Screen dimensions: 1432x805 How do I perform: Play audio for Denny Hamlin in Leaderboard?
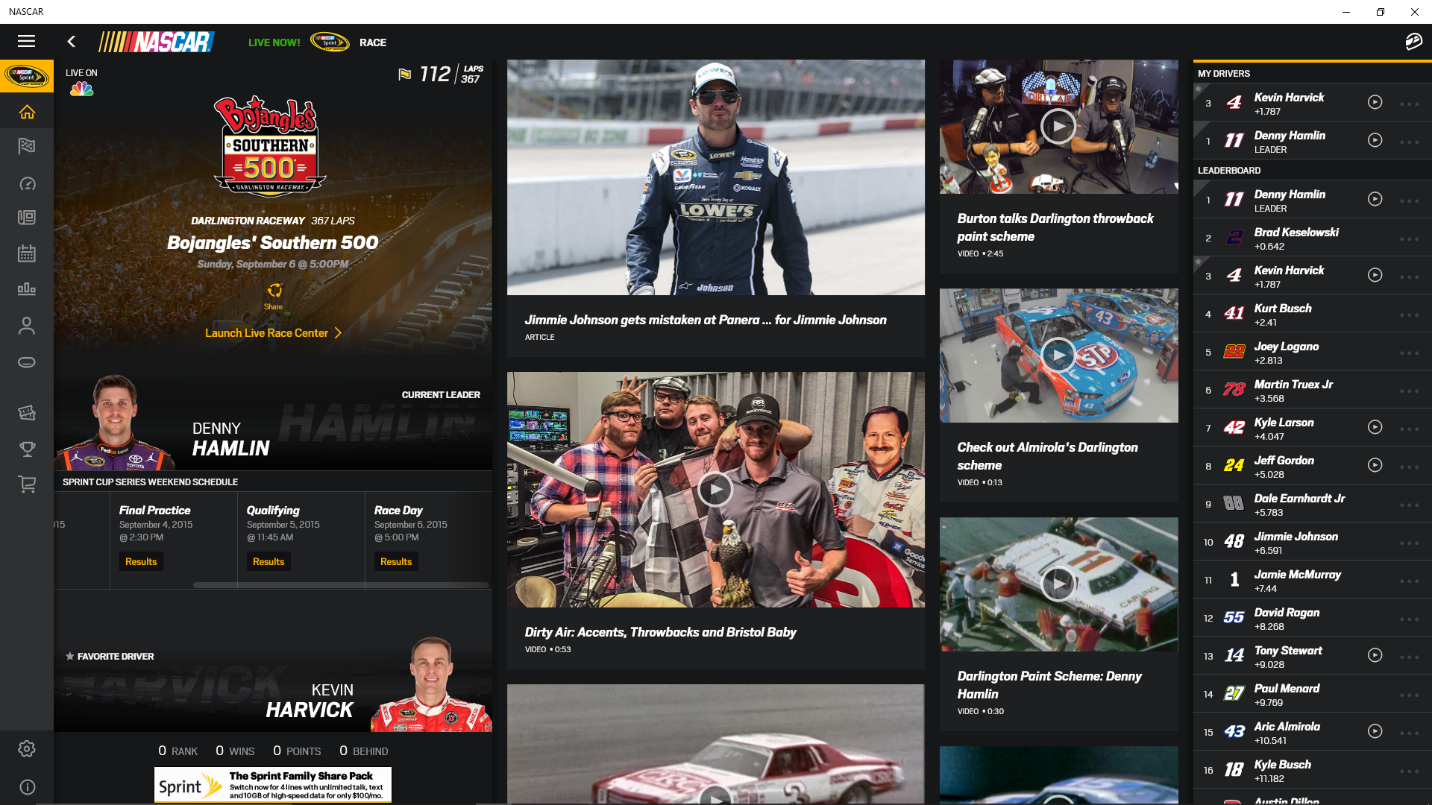pos(1375,199)
